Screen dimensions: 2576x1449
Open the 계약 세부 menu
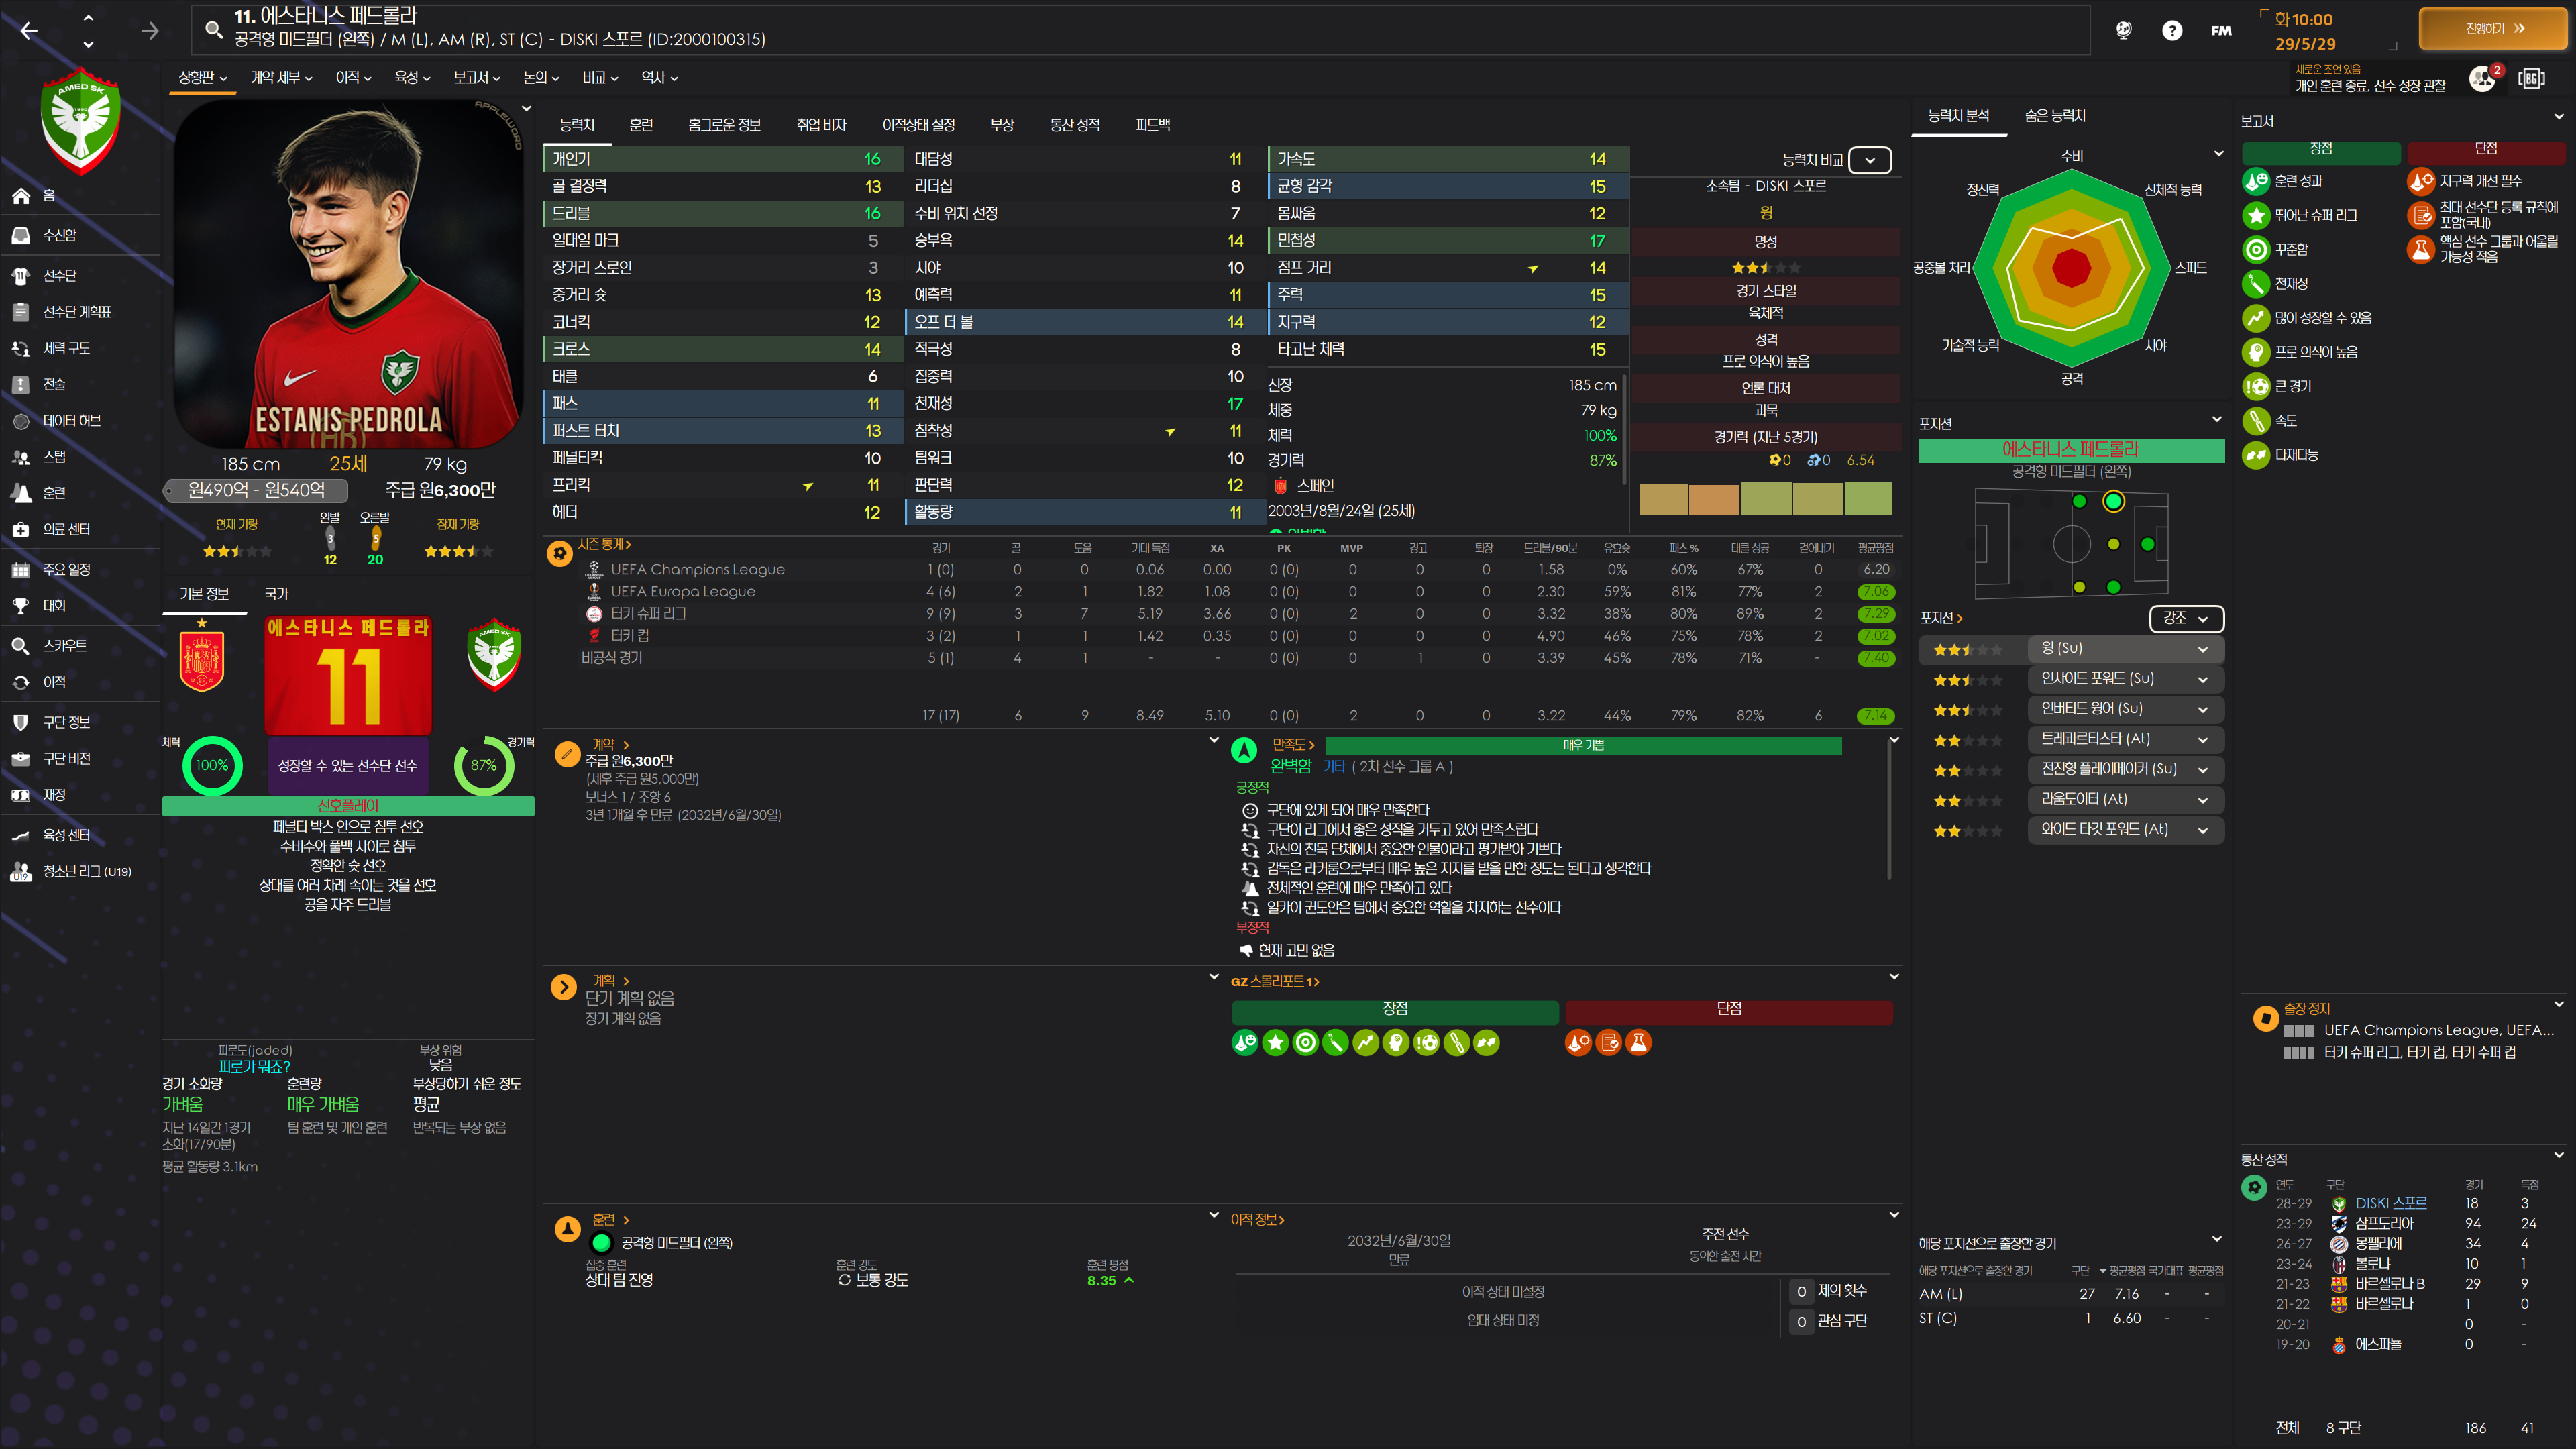[281, 77]
